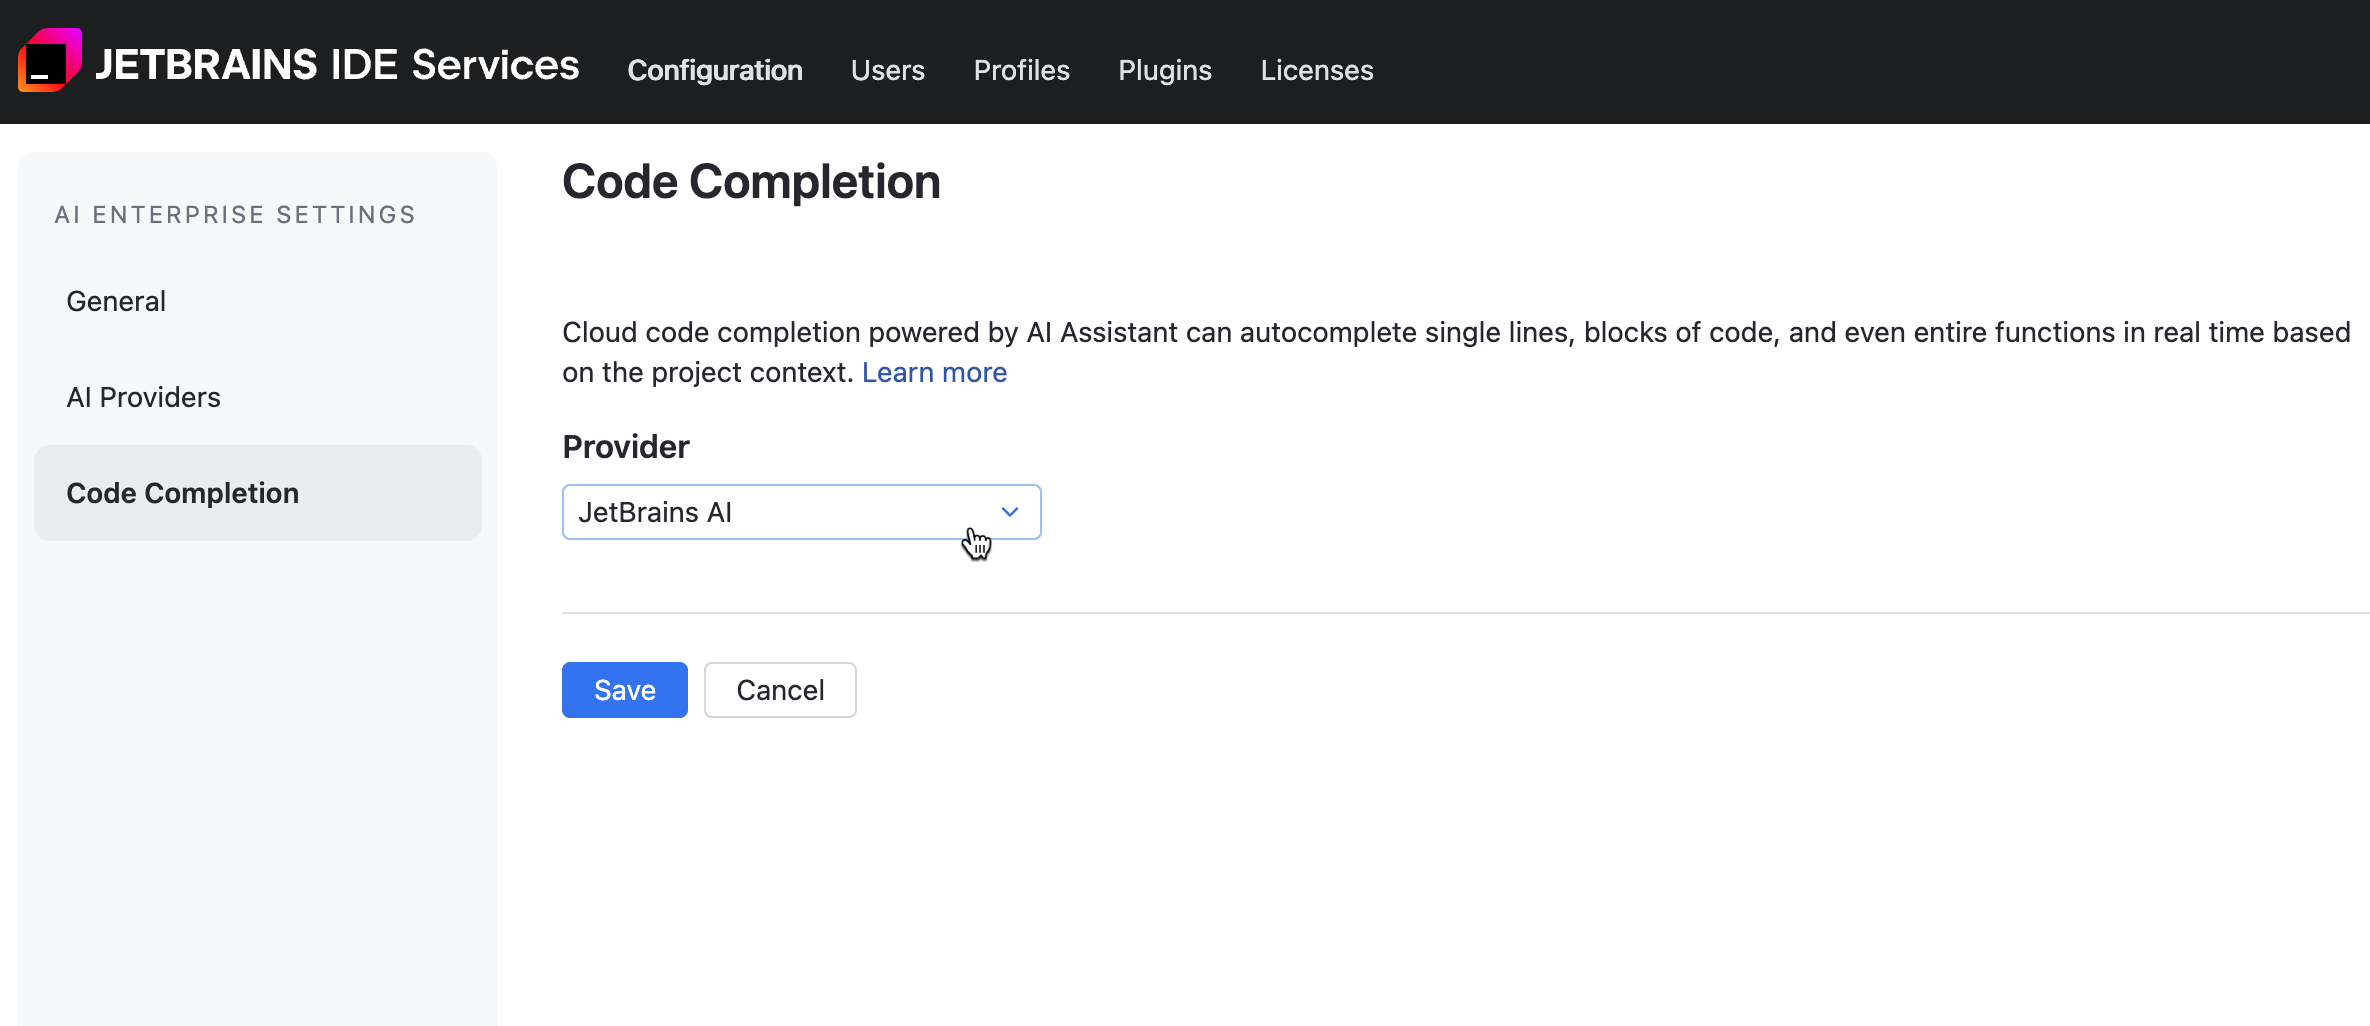Save the Code Completion settings

tap(624, 689)
